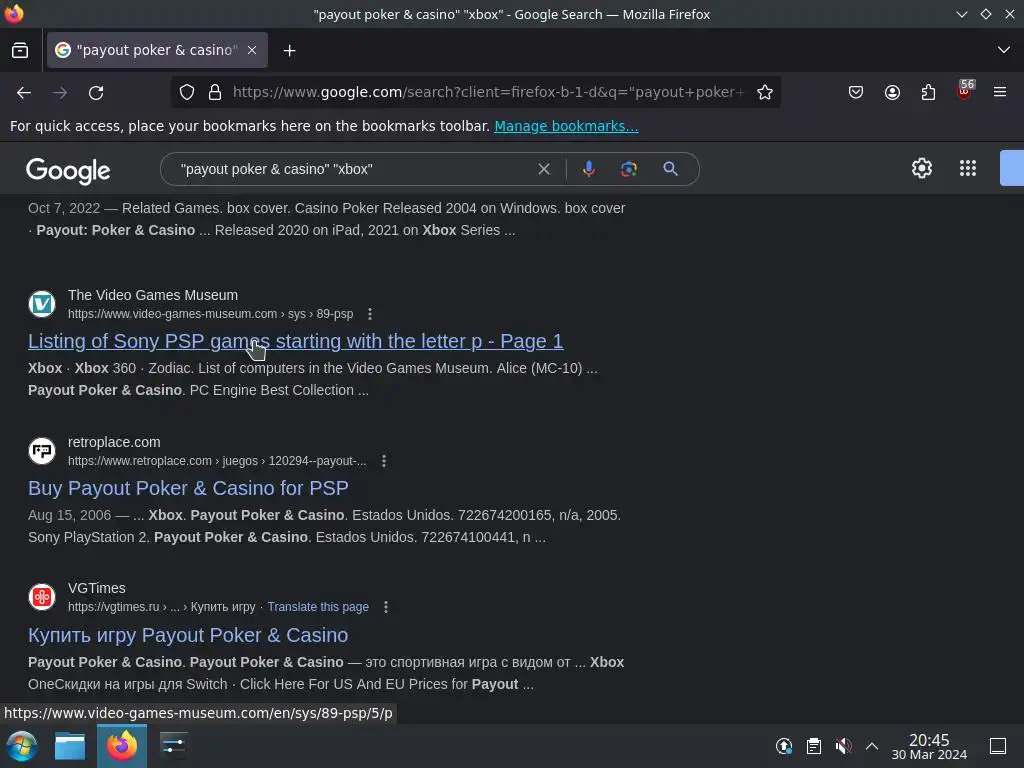Search by image with Lens icon
The height and width of the screenshot is (768, 1024).
(x=628, y=169)
